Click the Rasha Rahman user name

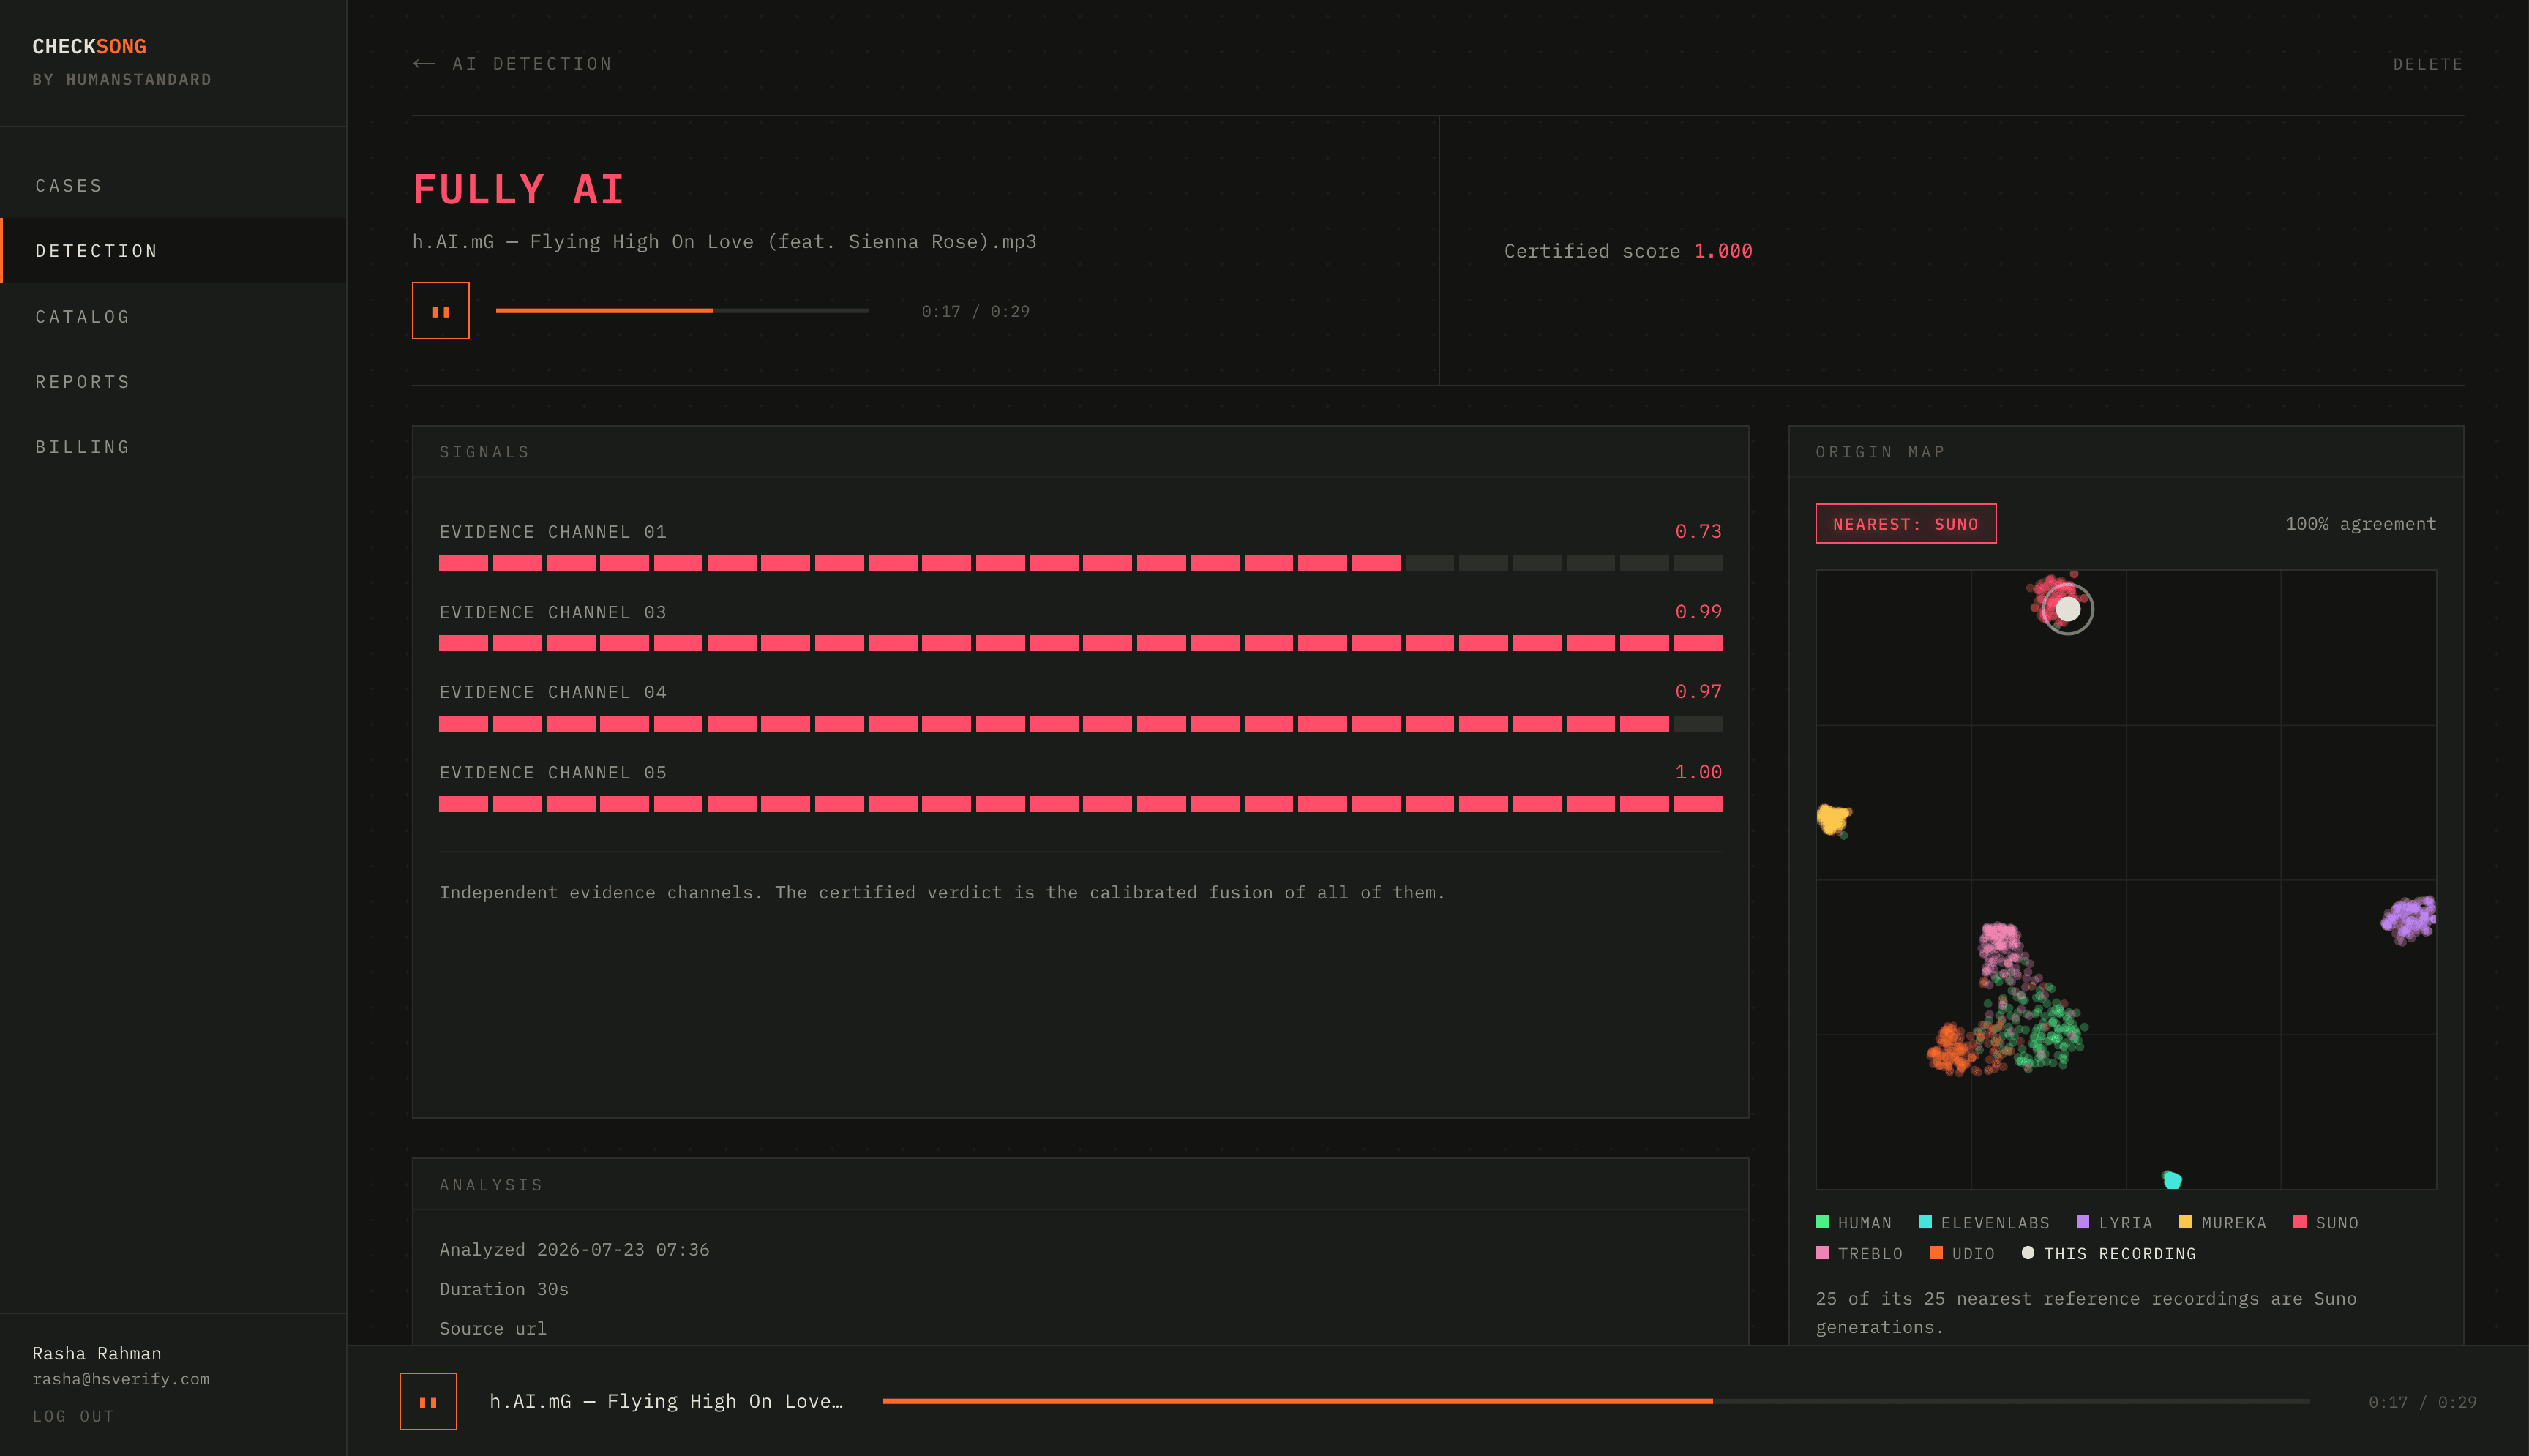[97, 1353]
